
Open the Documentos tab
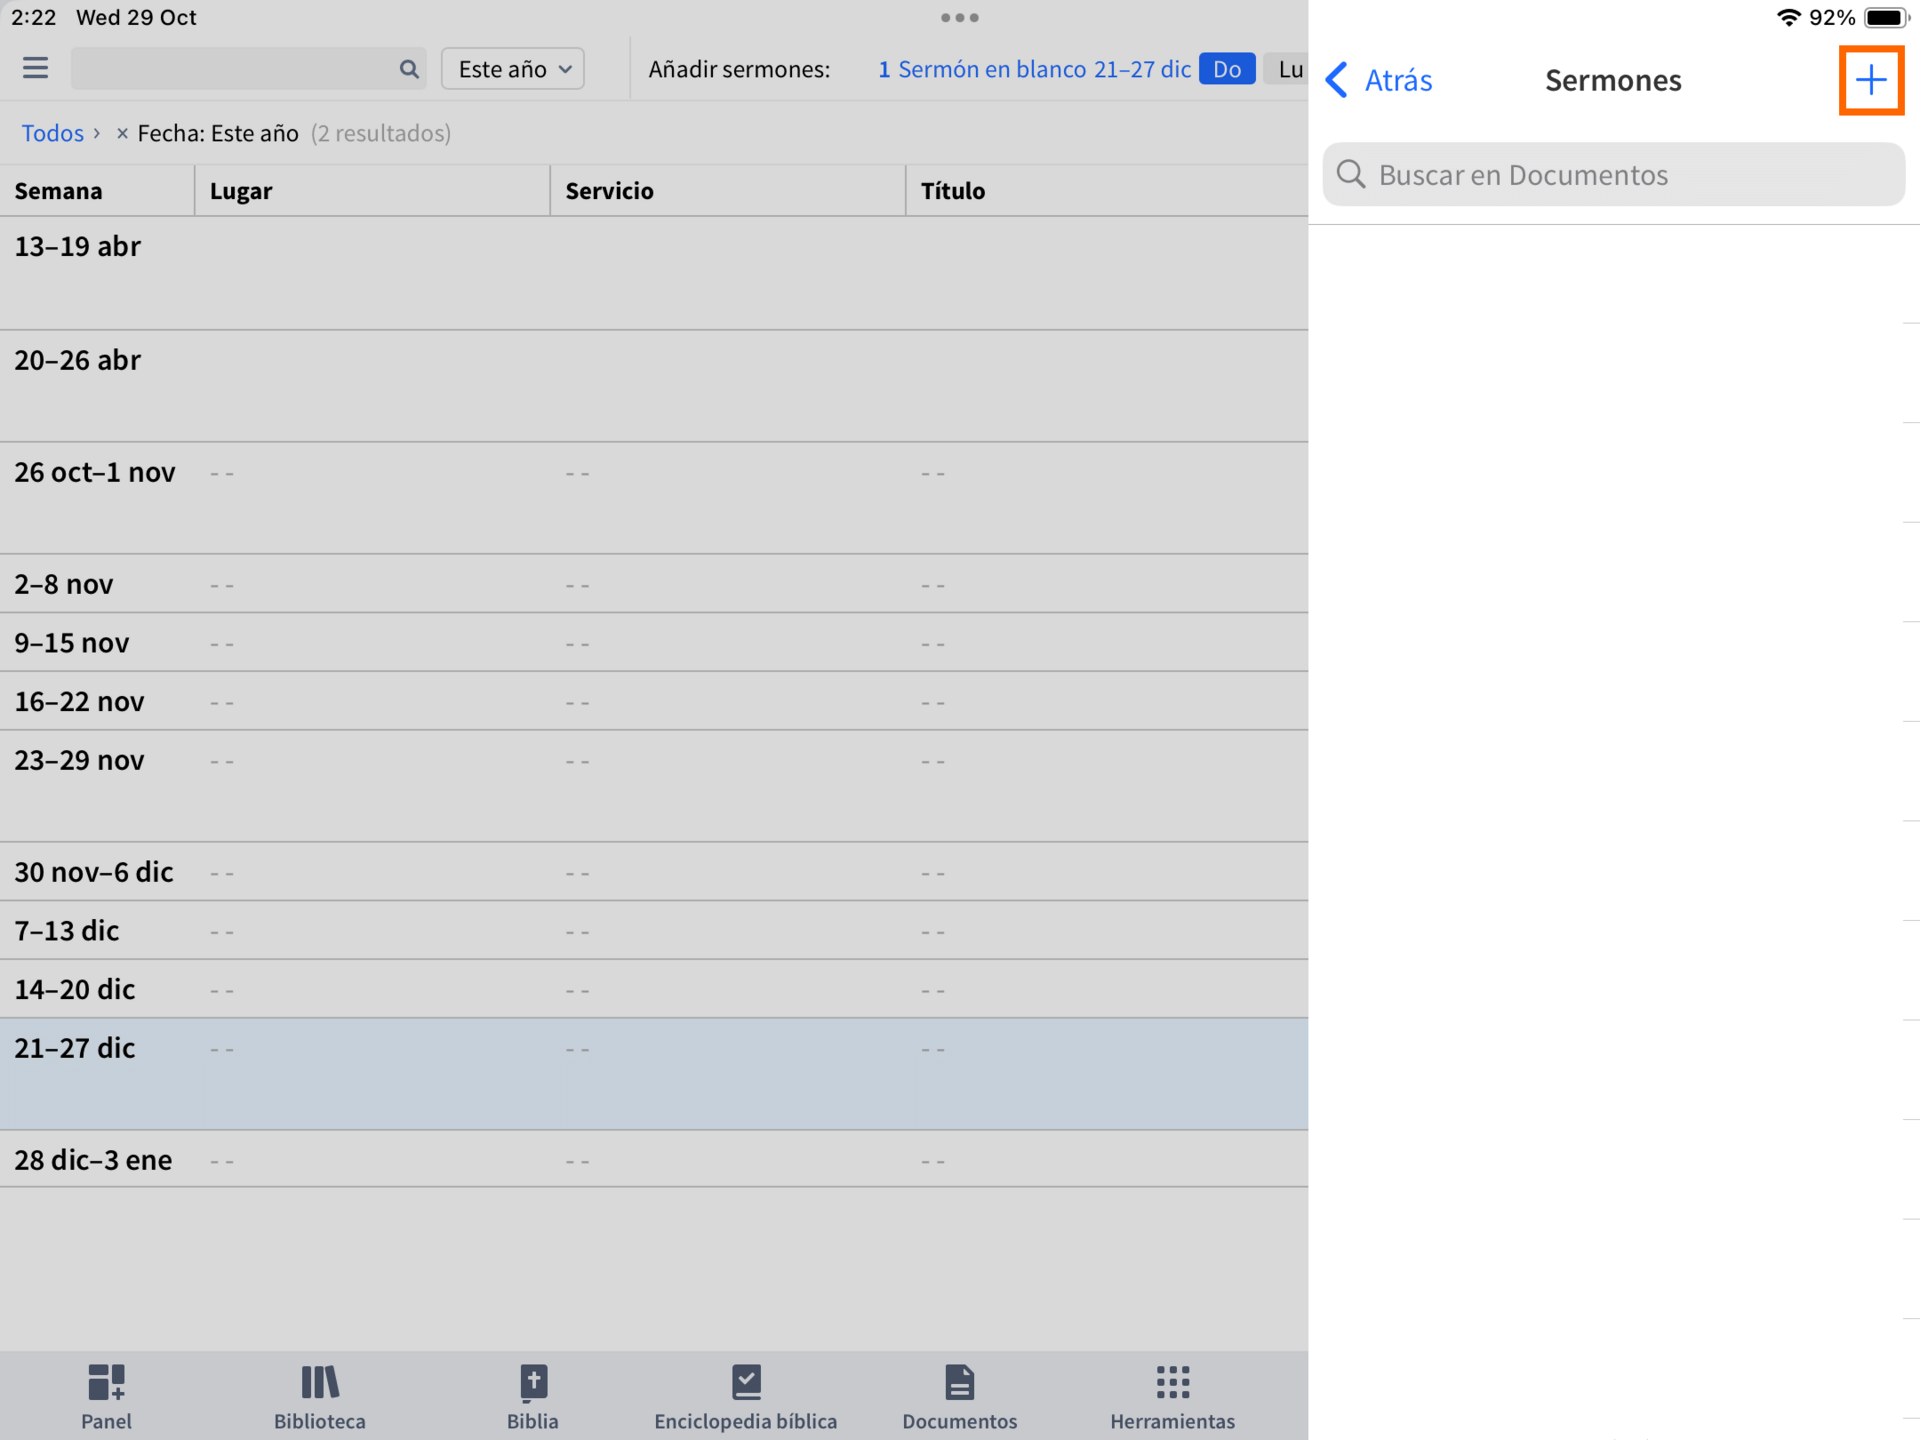point(959,1397)
